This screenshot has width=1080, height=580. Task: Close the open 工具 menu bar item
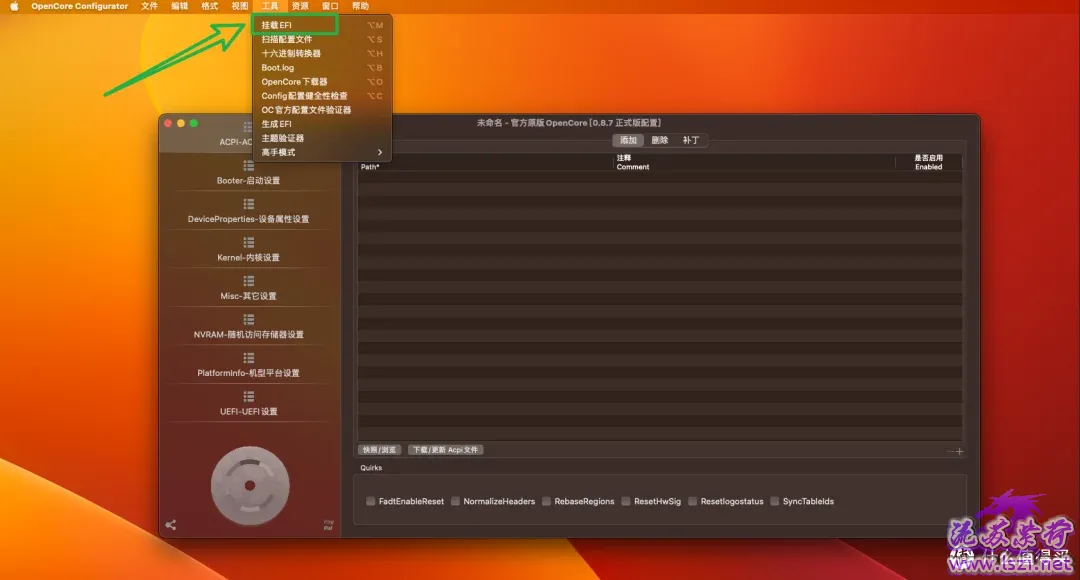coord(270,6)
